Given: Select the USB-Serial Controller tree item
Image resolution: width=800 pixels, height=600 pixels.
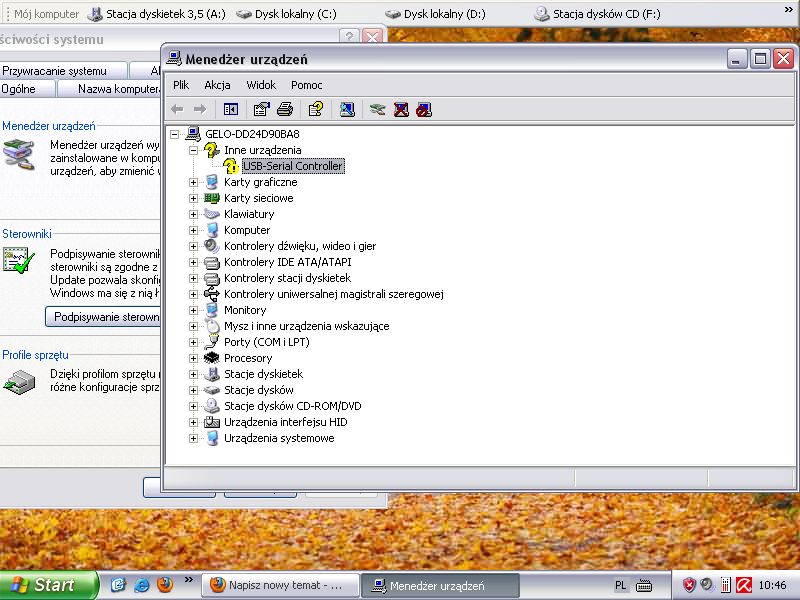Looking at the screenshot, I should 293,166.
